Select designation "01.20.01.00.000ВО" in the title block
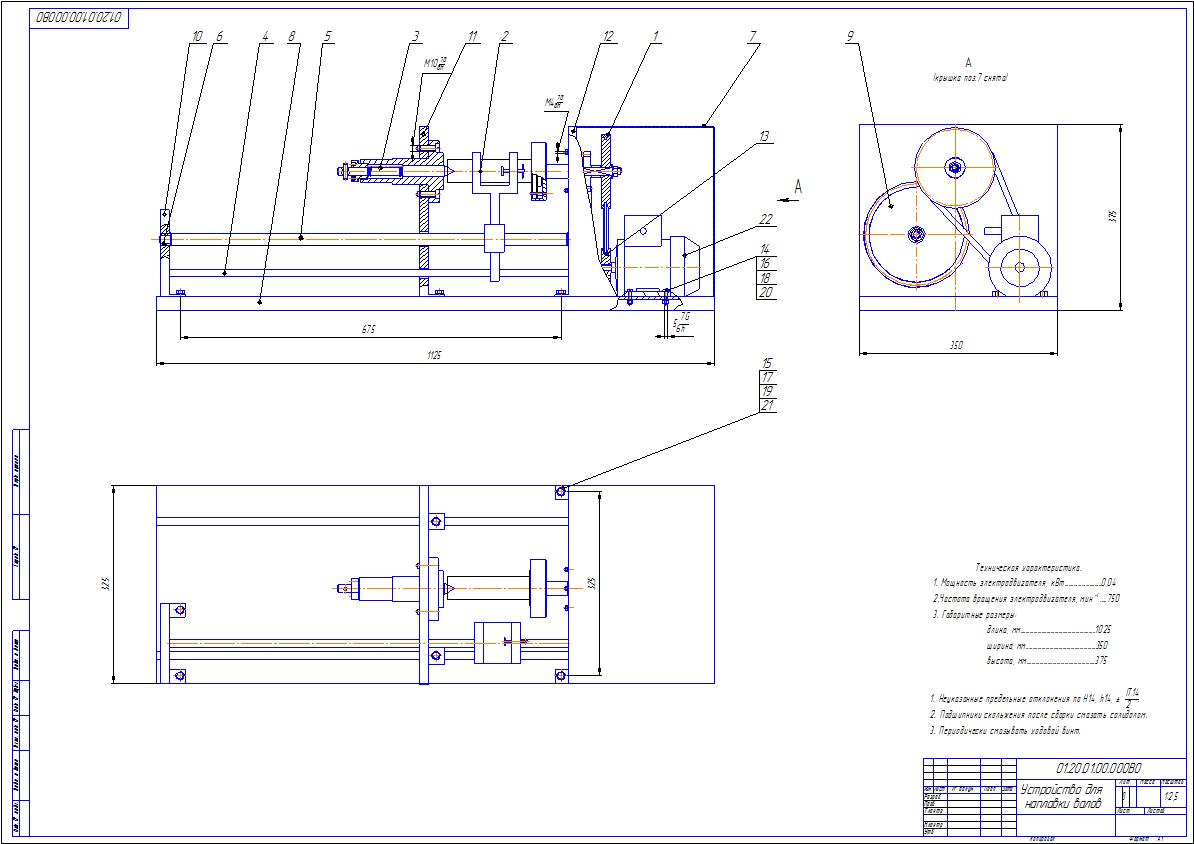The width and height of the screenshot is (1194, 844). (1097, 768)
